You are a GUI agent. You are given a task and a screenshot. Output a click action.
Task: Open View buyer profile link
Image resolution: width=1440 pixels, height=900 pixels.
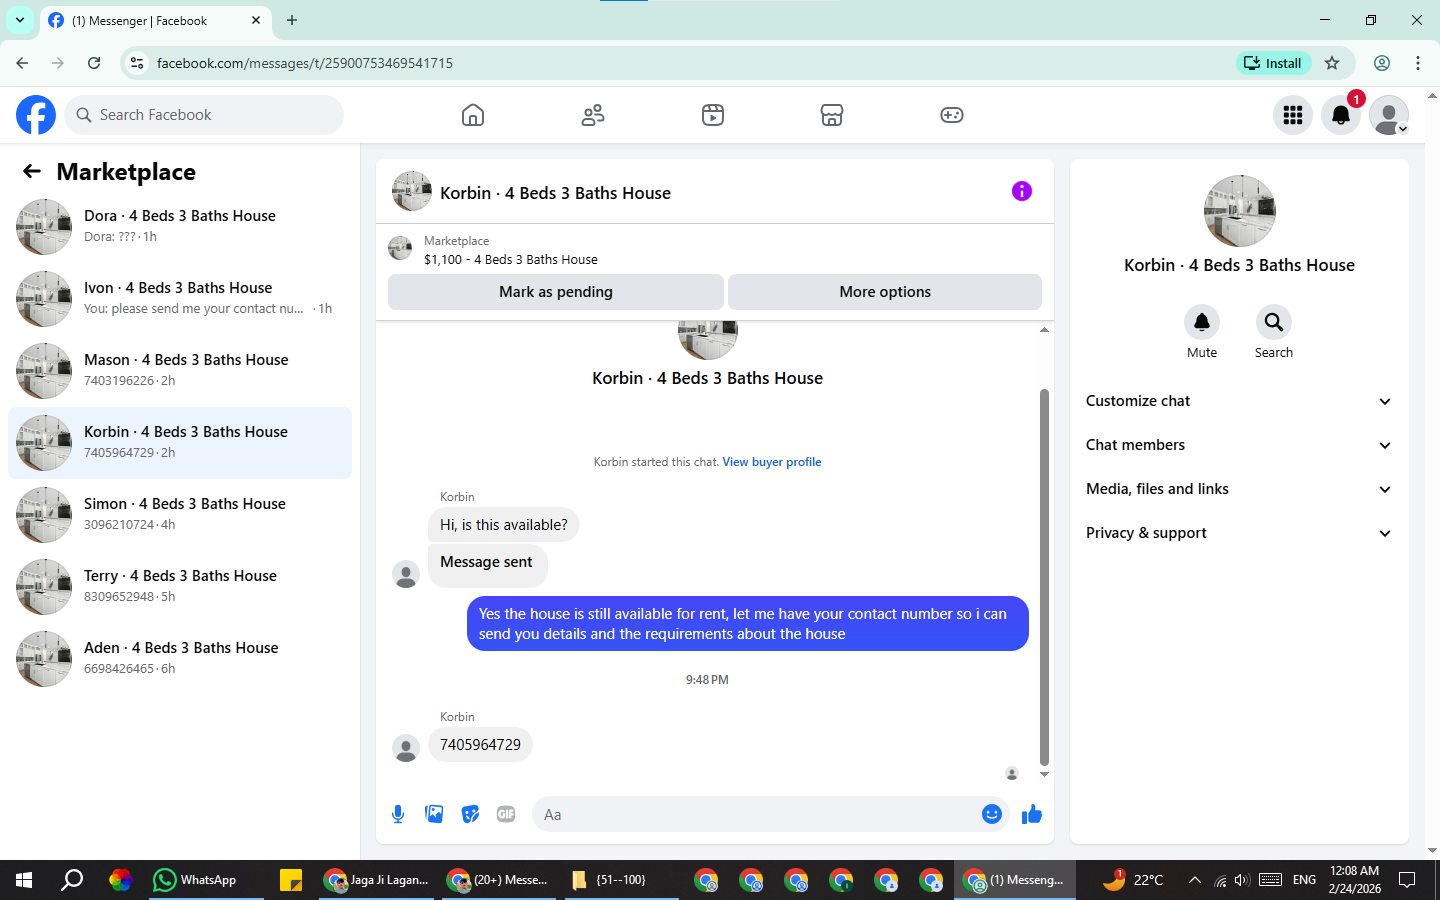click(772, 462)
